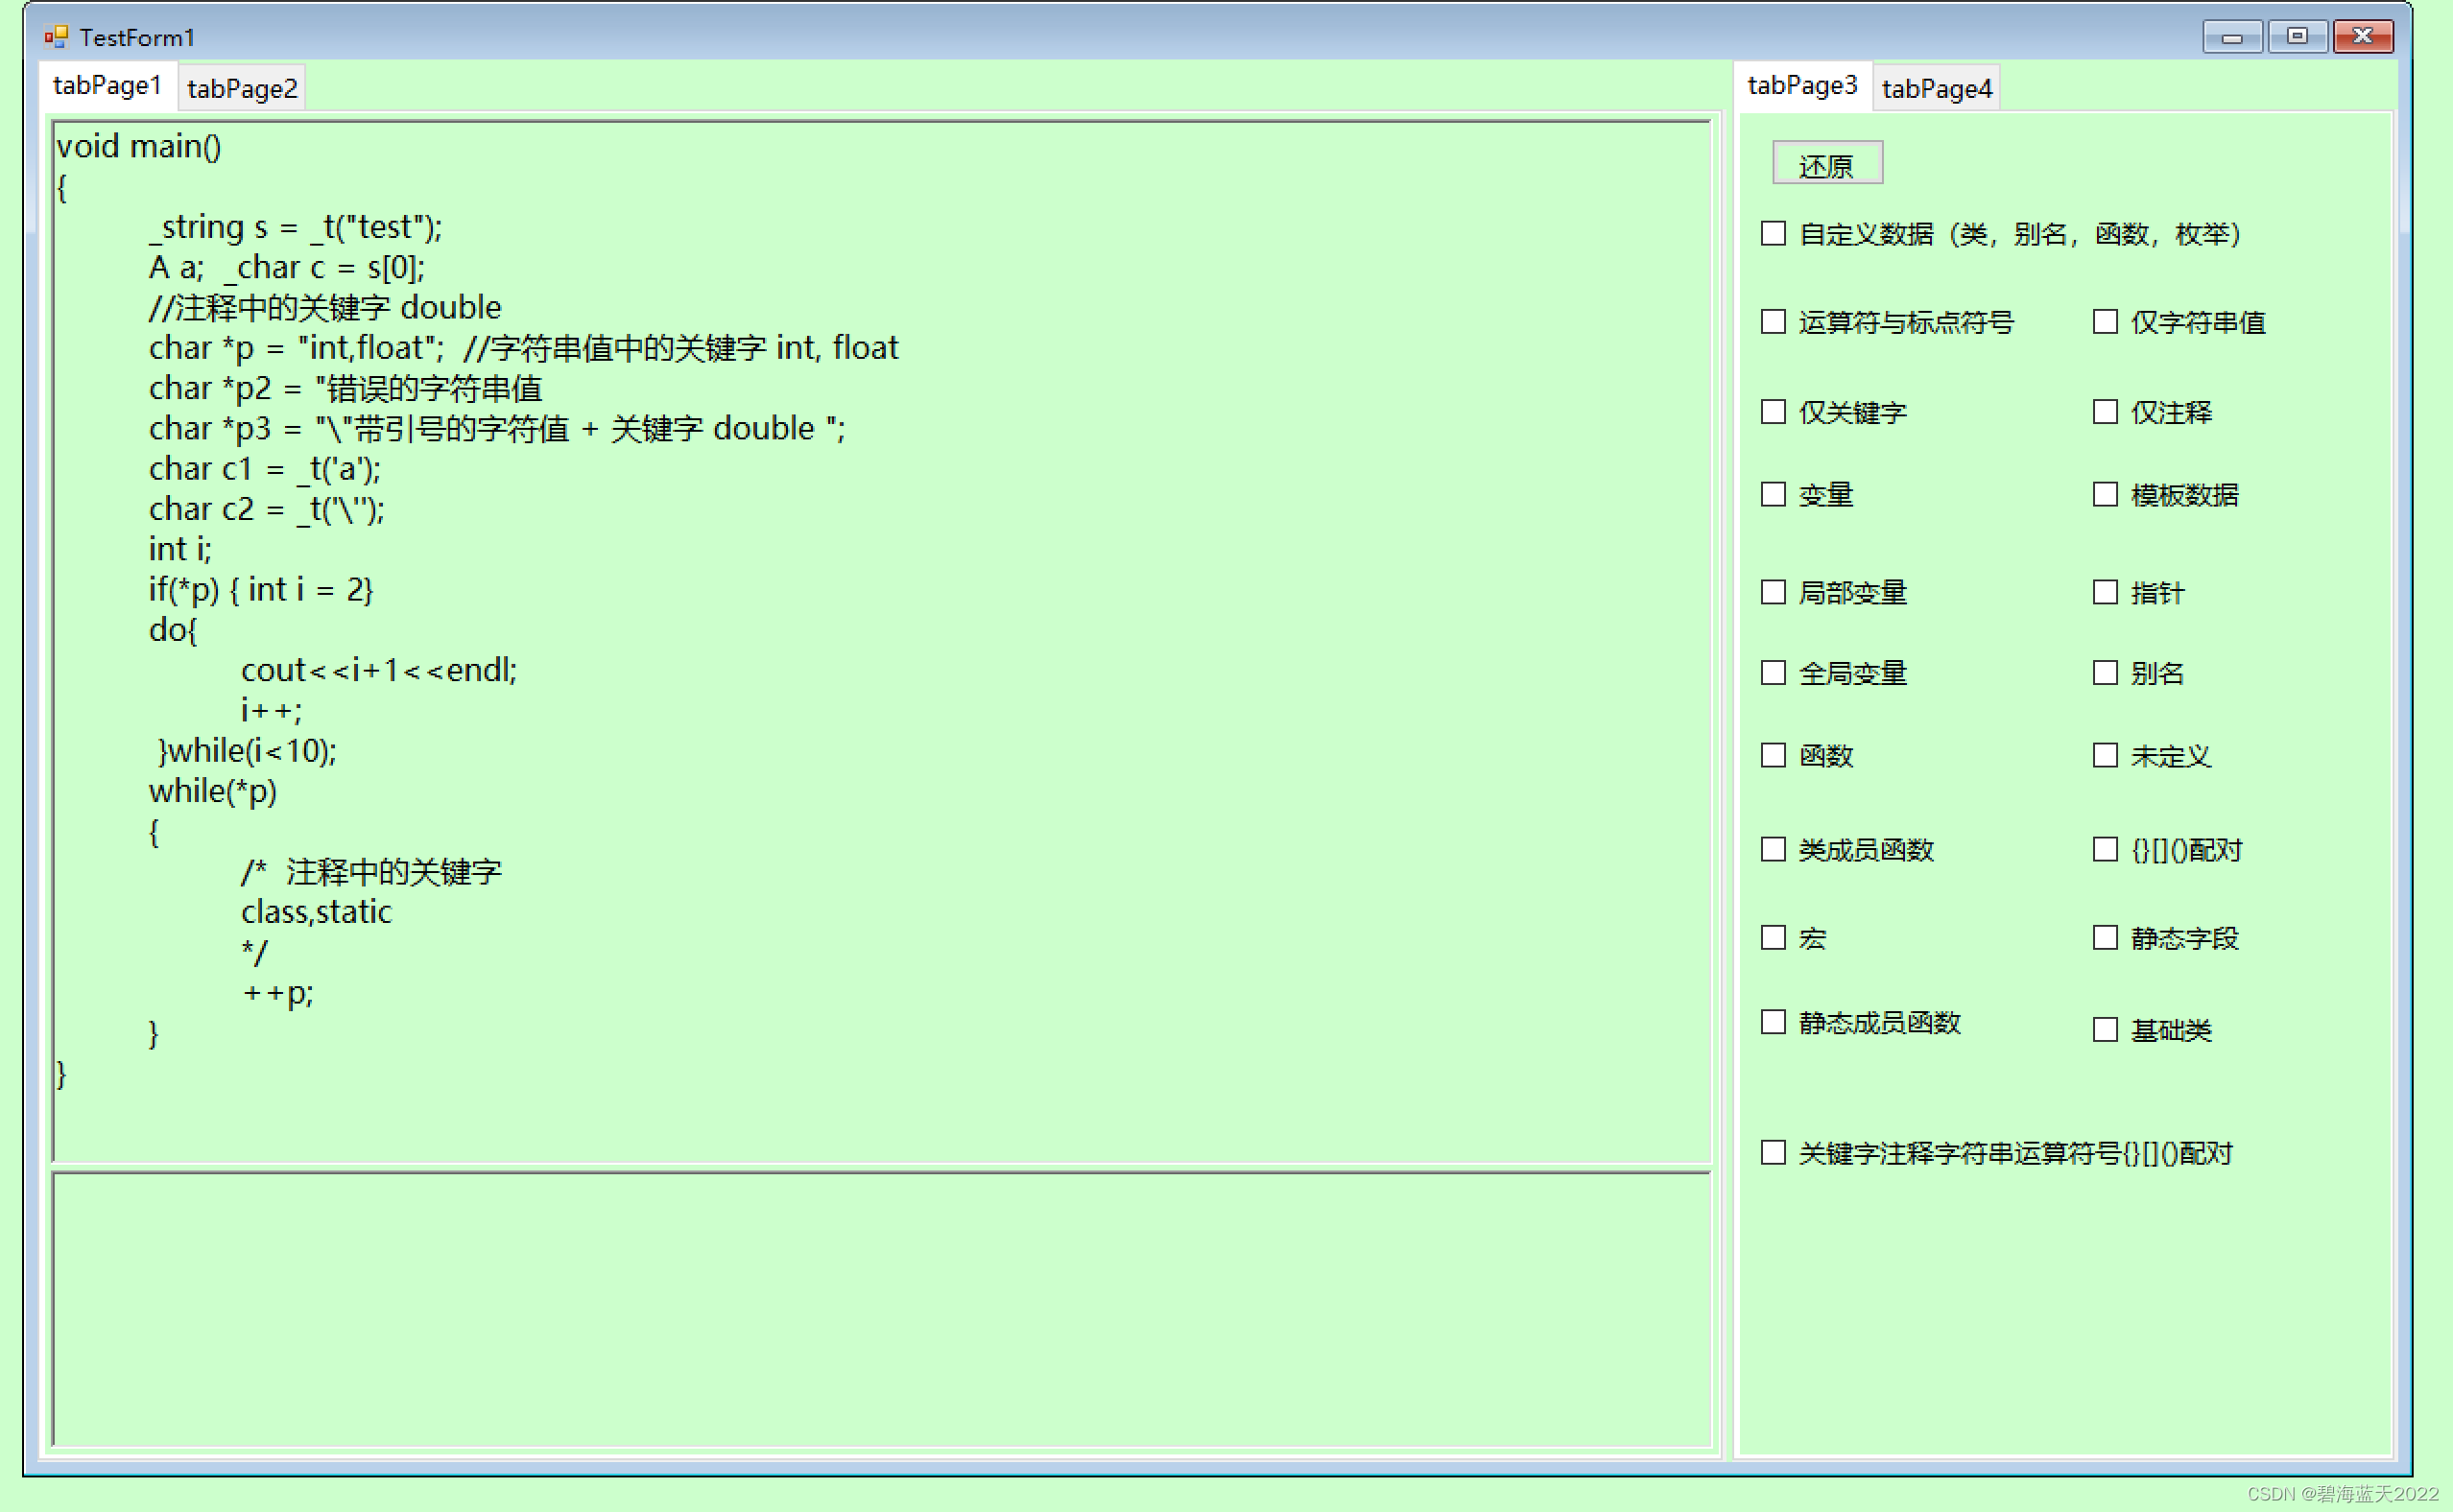Click inside the empty lower text box

(881, 1309)
